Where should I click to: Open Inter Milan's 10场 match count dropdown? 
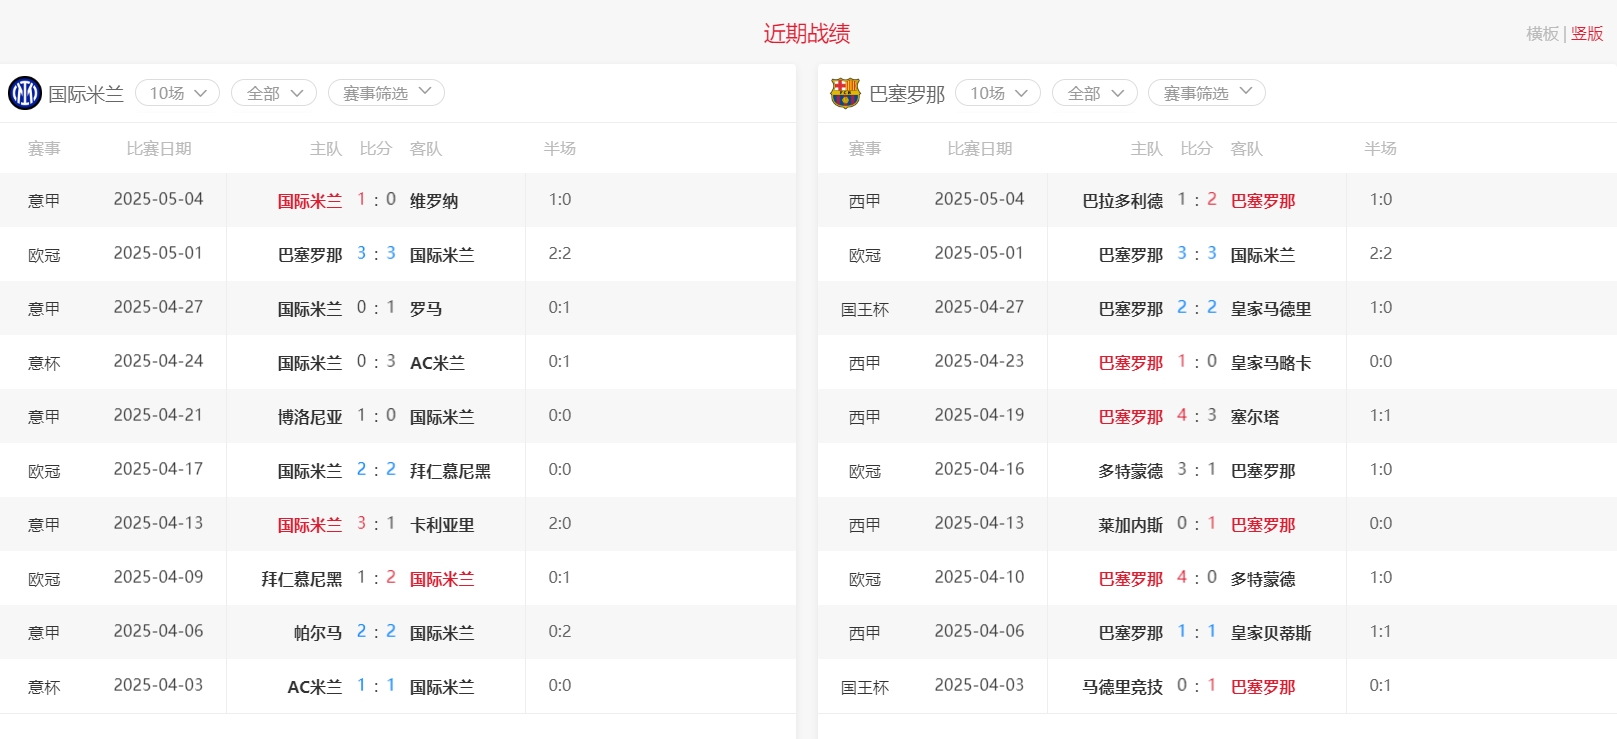[x=177, y=93]
